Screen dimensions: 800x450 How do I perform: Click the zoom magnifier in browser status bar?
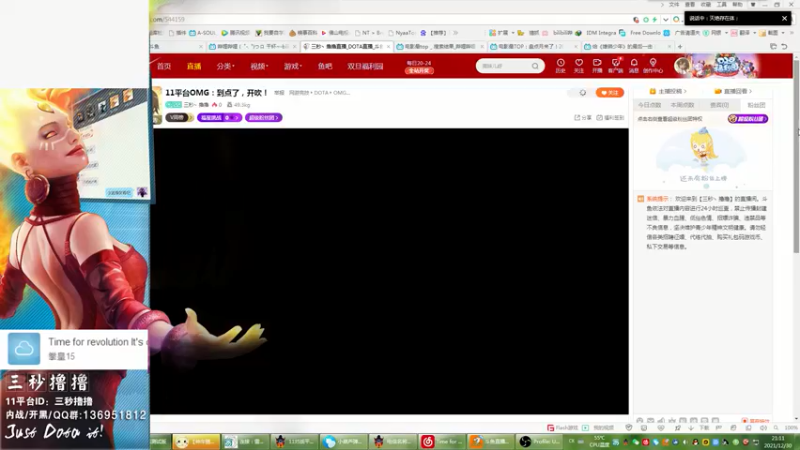tap(776, 428)
